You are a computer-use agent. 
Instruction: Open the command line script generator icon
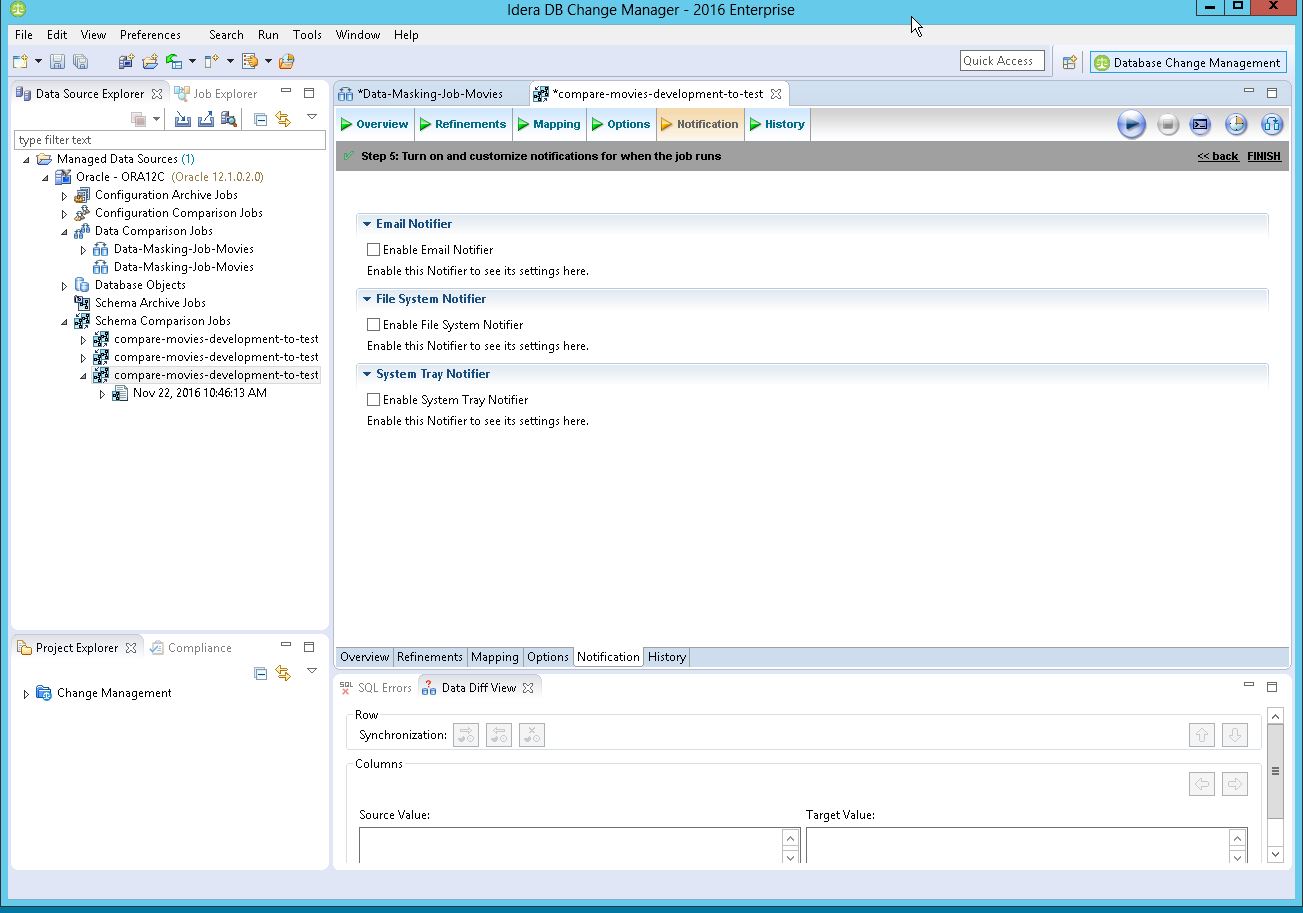[x=1200, y=125]
